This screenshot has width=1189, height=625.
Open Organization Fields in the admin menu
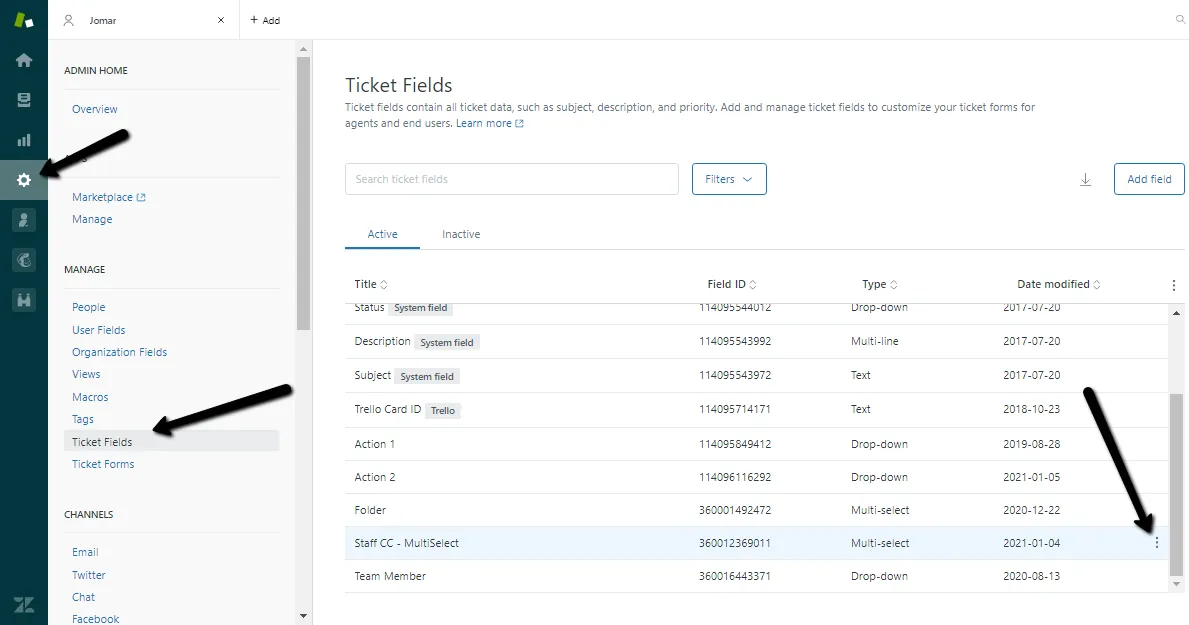[119, 352]
